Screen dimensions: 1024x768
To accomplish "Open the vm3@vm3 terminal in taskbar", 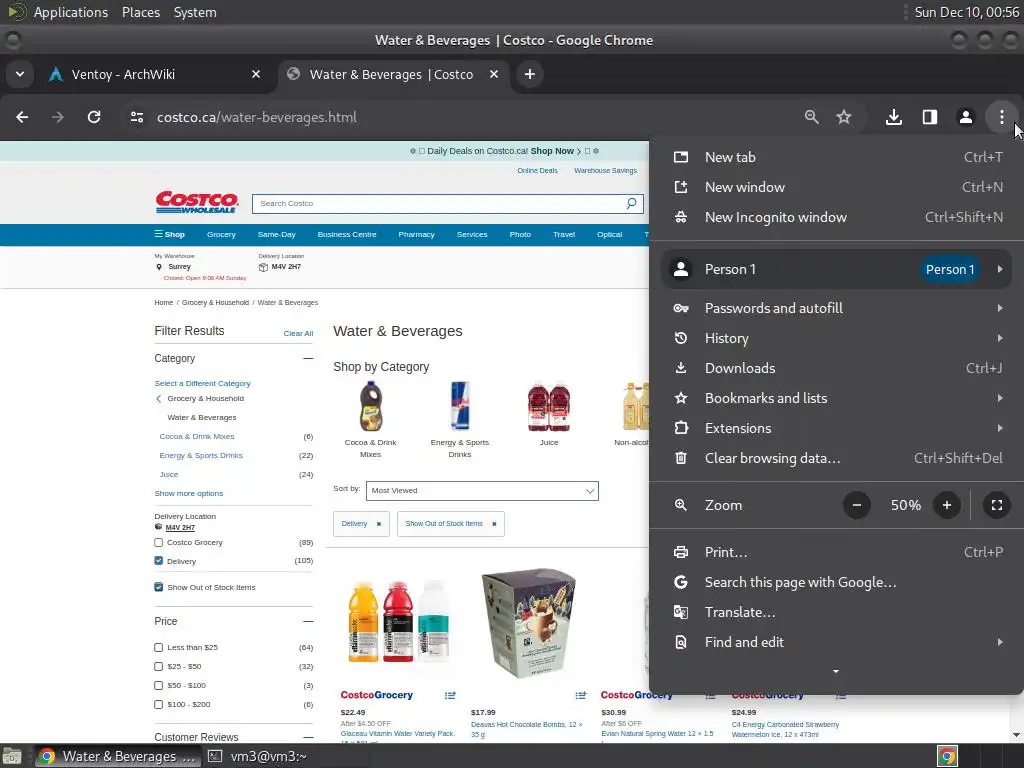I will pos(258,757).
